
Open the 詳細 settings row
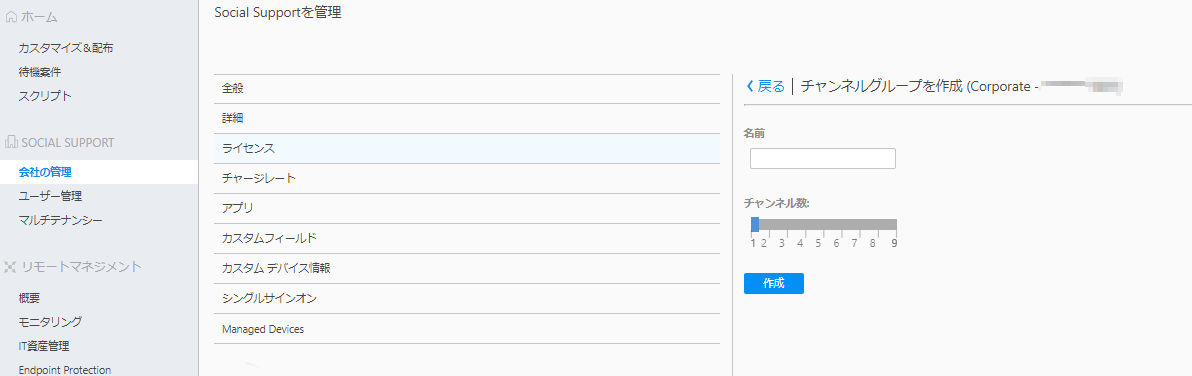point(467,118)
